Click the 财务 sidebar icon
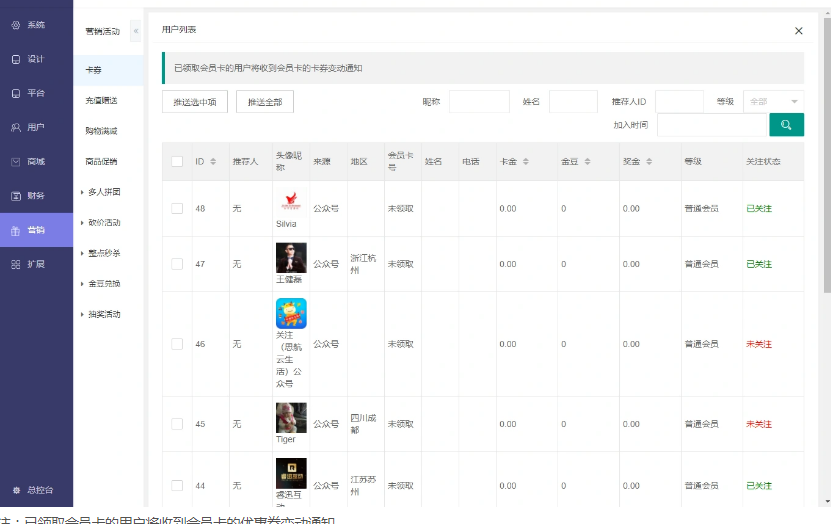This screenshot has height=524, width=831. [x=16, y=196]
